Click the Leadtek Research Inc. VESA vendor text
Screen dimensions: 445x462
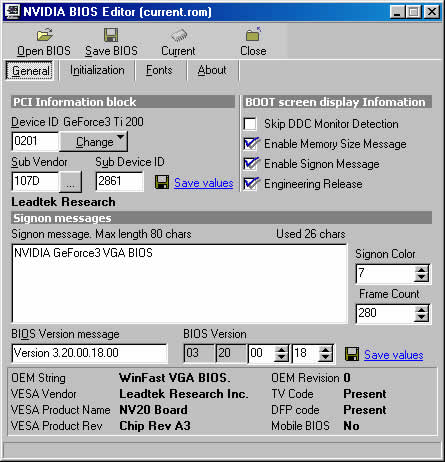[184, 394]
